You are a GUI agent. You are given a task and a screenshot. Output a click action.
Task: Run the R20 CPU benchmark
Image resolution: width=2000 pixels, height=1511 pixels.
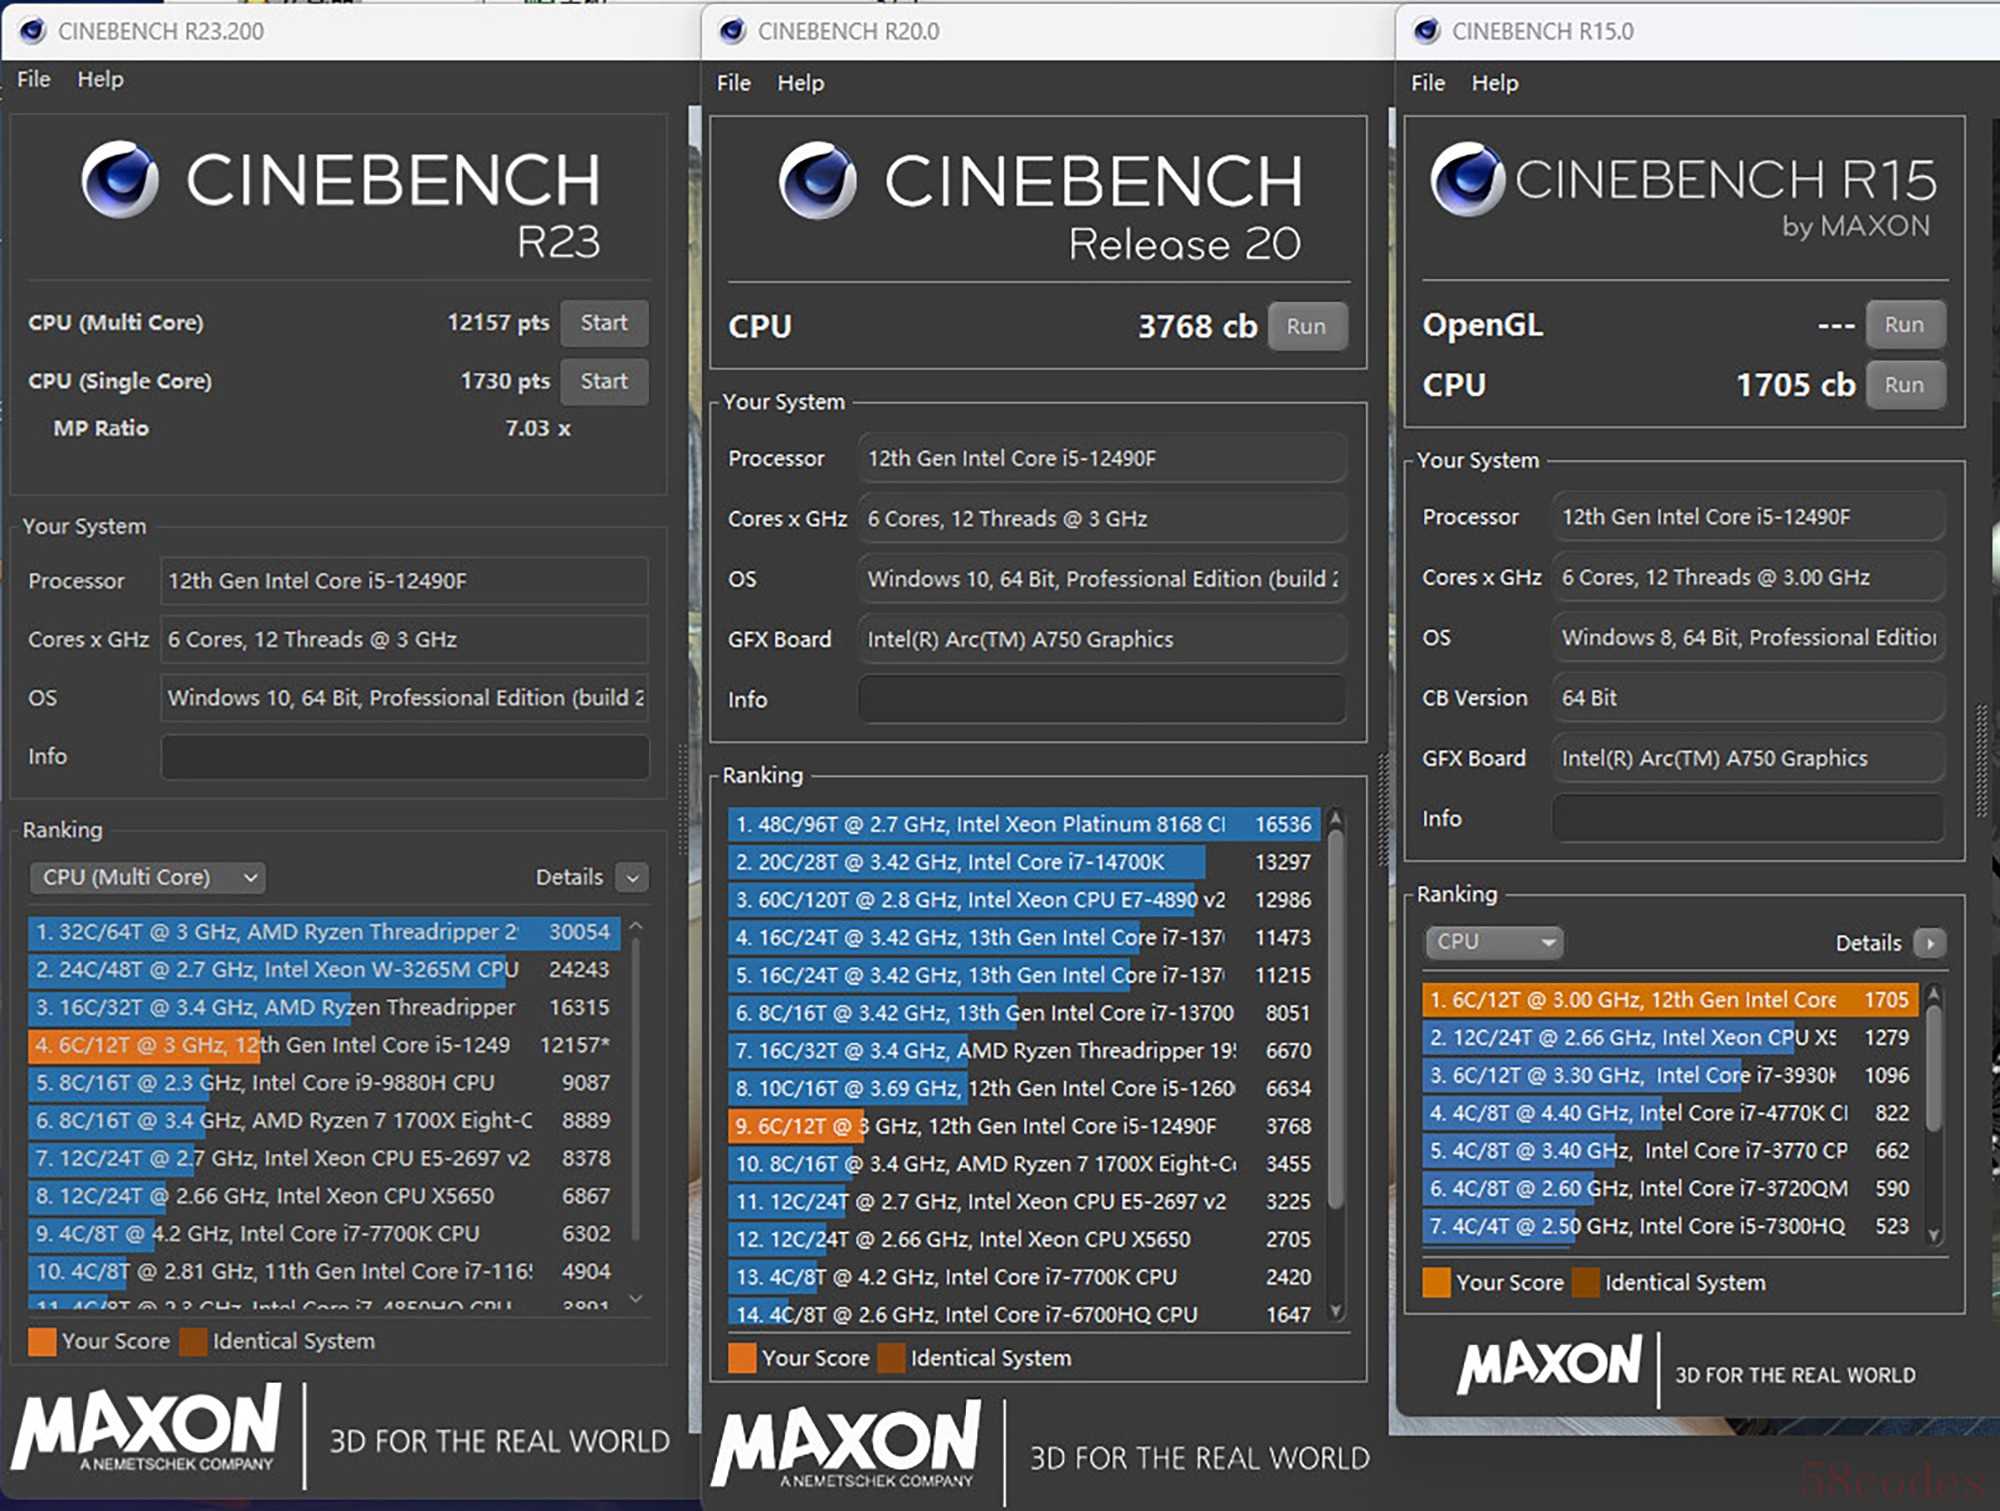click(x=1306, y=326)
